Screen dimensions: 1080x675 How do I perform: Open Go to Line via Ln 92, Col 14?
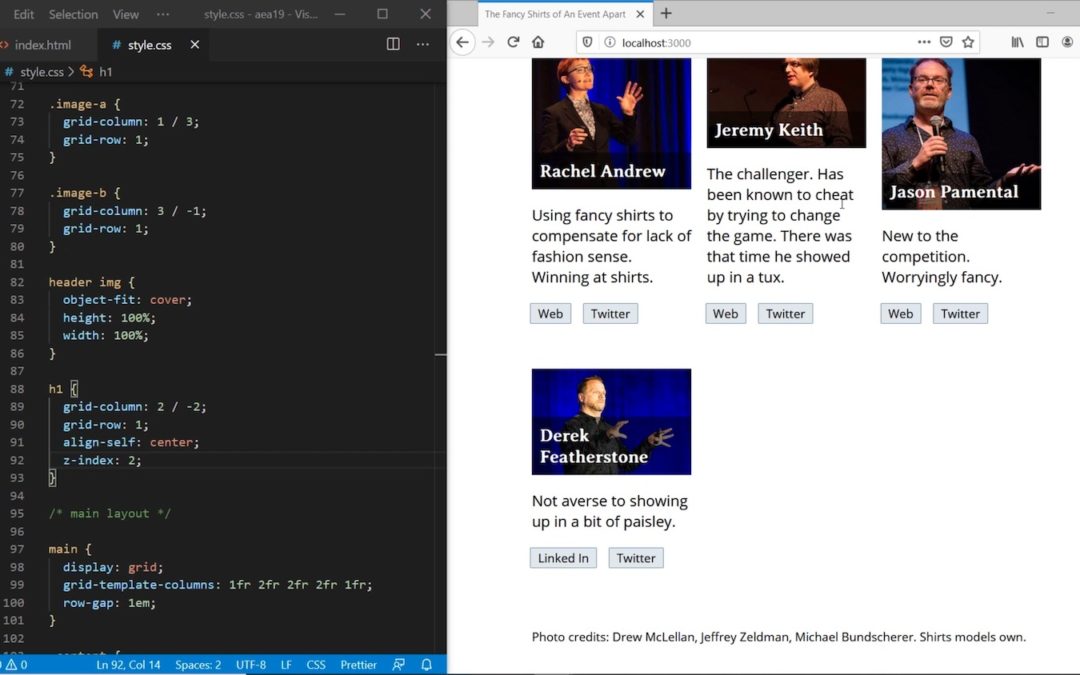point(128,665)
